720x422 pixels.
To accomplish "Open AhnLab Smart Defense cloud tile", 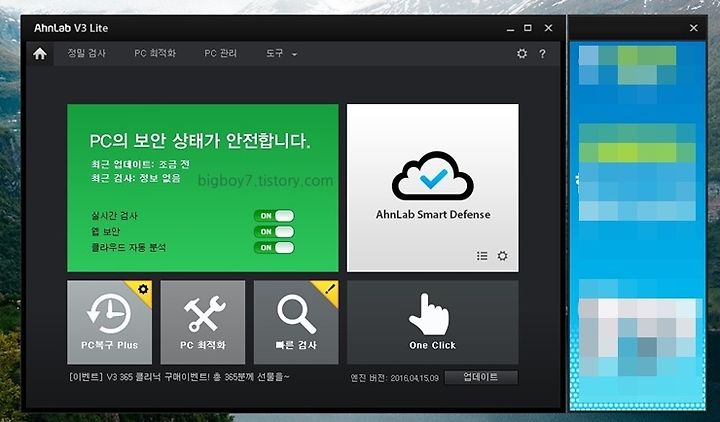I will pyautogui.click(x=433, y=187).
